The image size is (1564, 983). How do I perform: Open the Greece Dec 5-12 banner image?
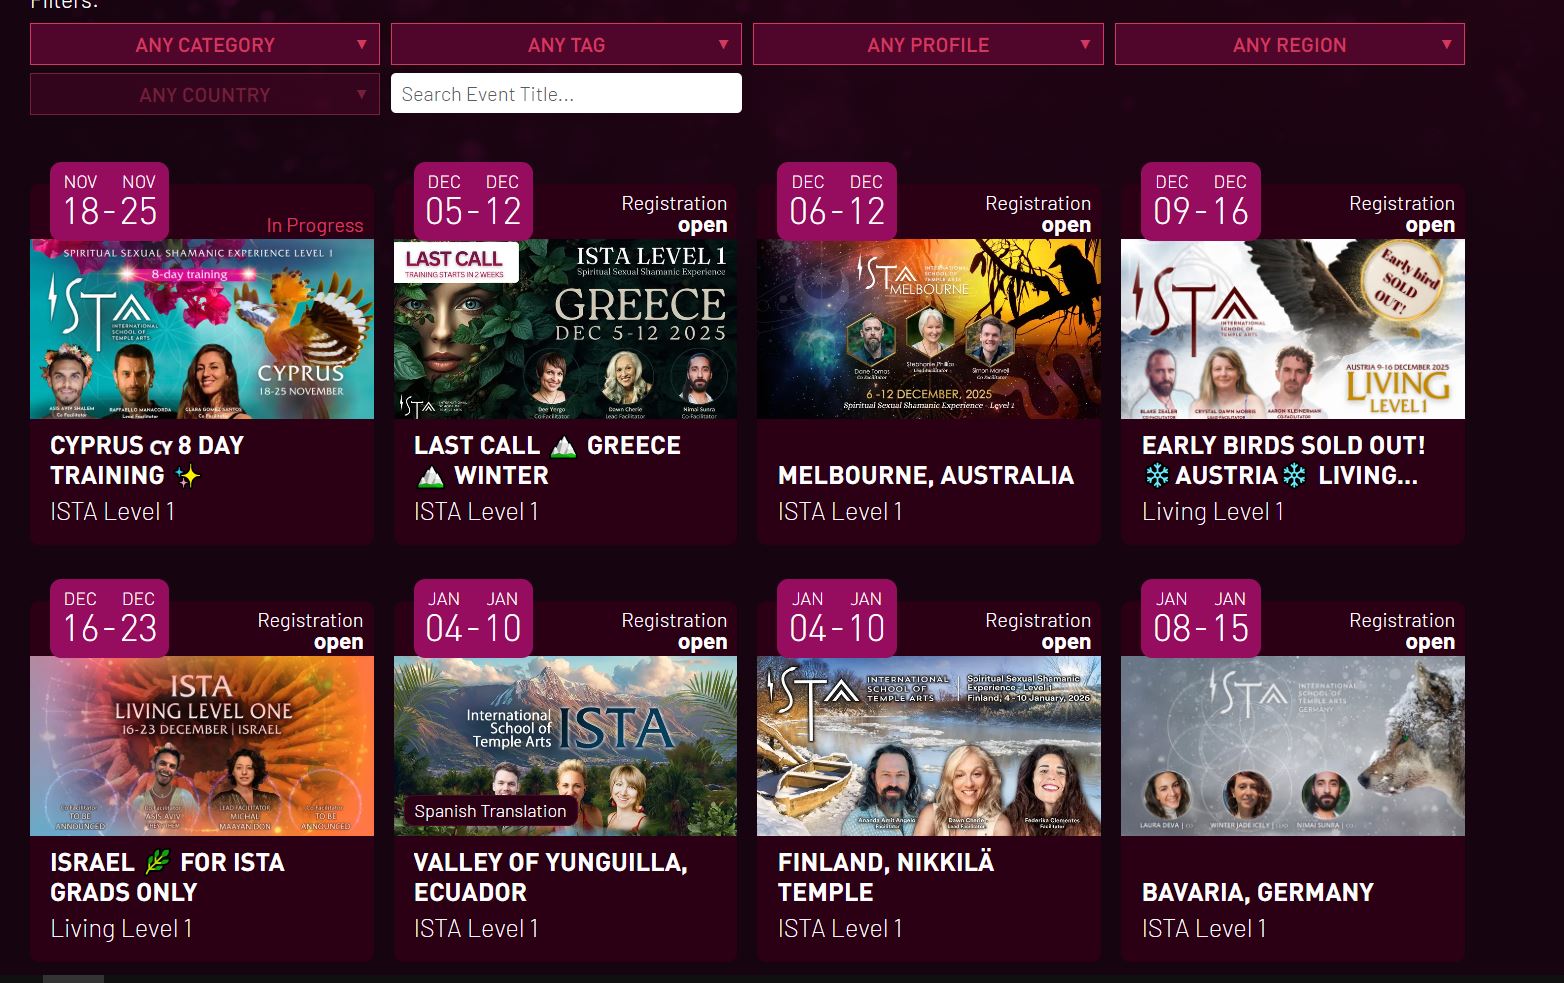[x=565, y=329]
